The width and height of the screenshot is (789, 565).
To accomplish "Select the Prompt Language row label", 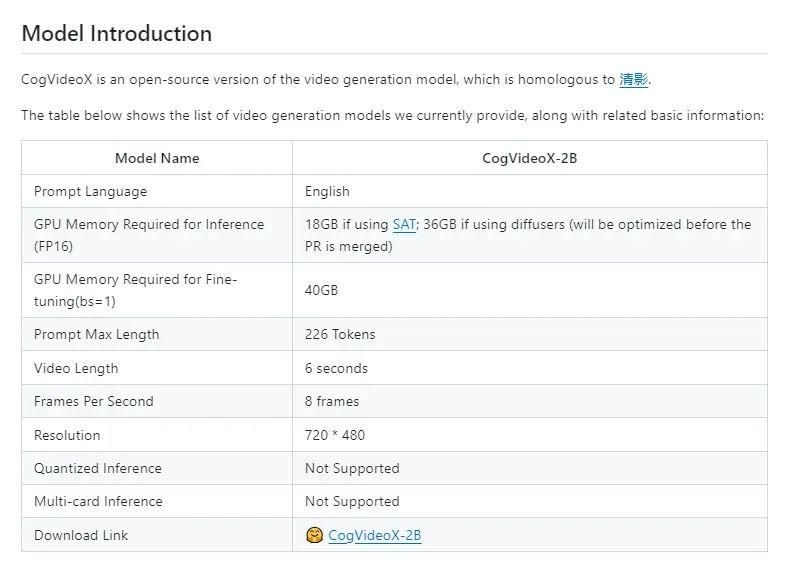I will pyautogui.click(x=91, y=192).
